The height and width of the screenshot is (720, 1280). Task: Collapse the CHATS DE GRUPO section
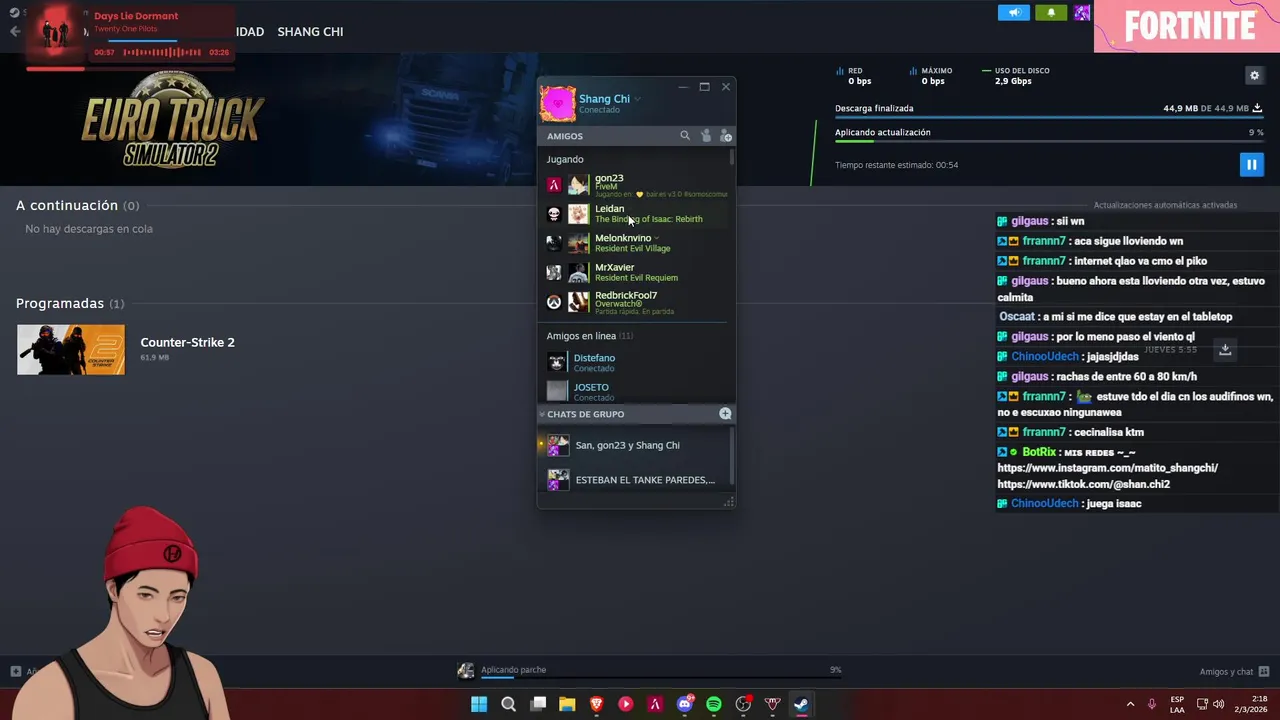click(x=542, y=414)
